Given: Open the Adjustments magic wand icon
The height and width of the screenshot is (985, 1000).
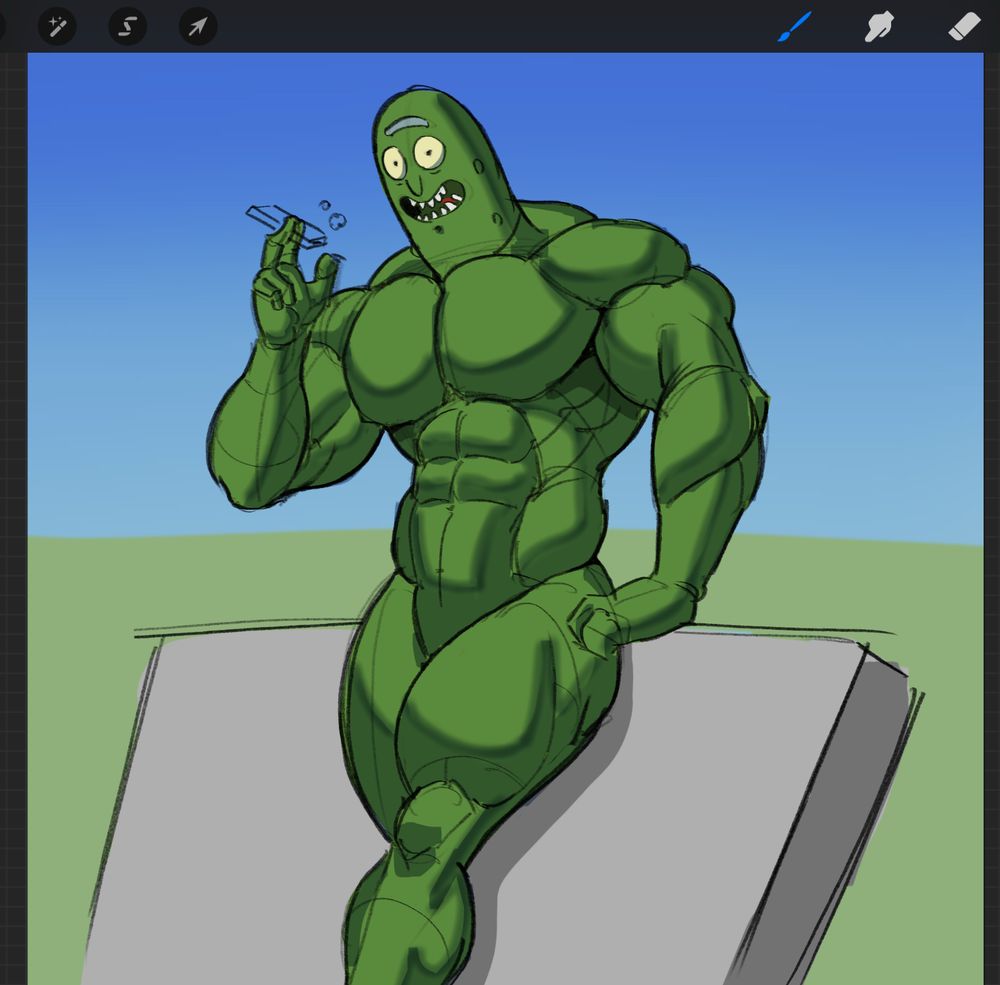Looking at the screenshot, I should [x=57, y=27].
